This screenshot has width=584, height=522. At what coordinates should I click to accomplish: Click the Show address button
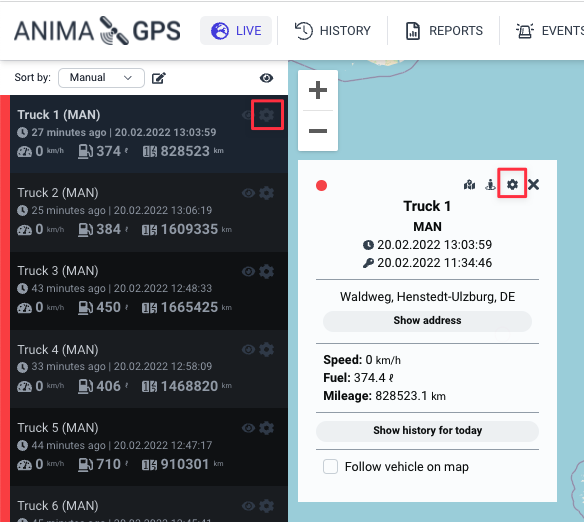pos(427,321)
